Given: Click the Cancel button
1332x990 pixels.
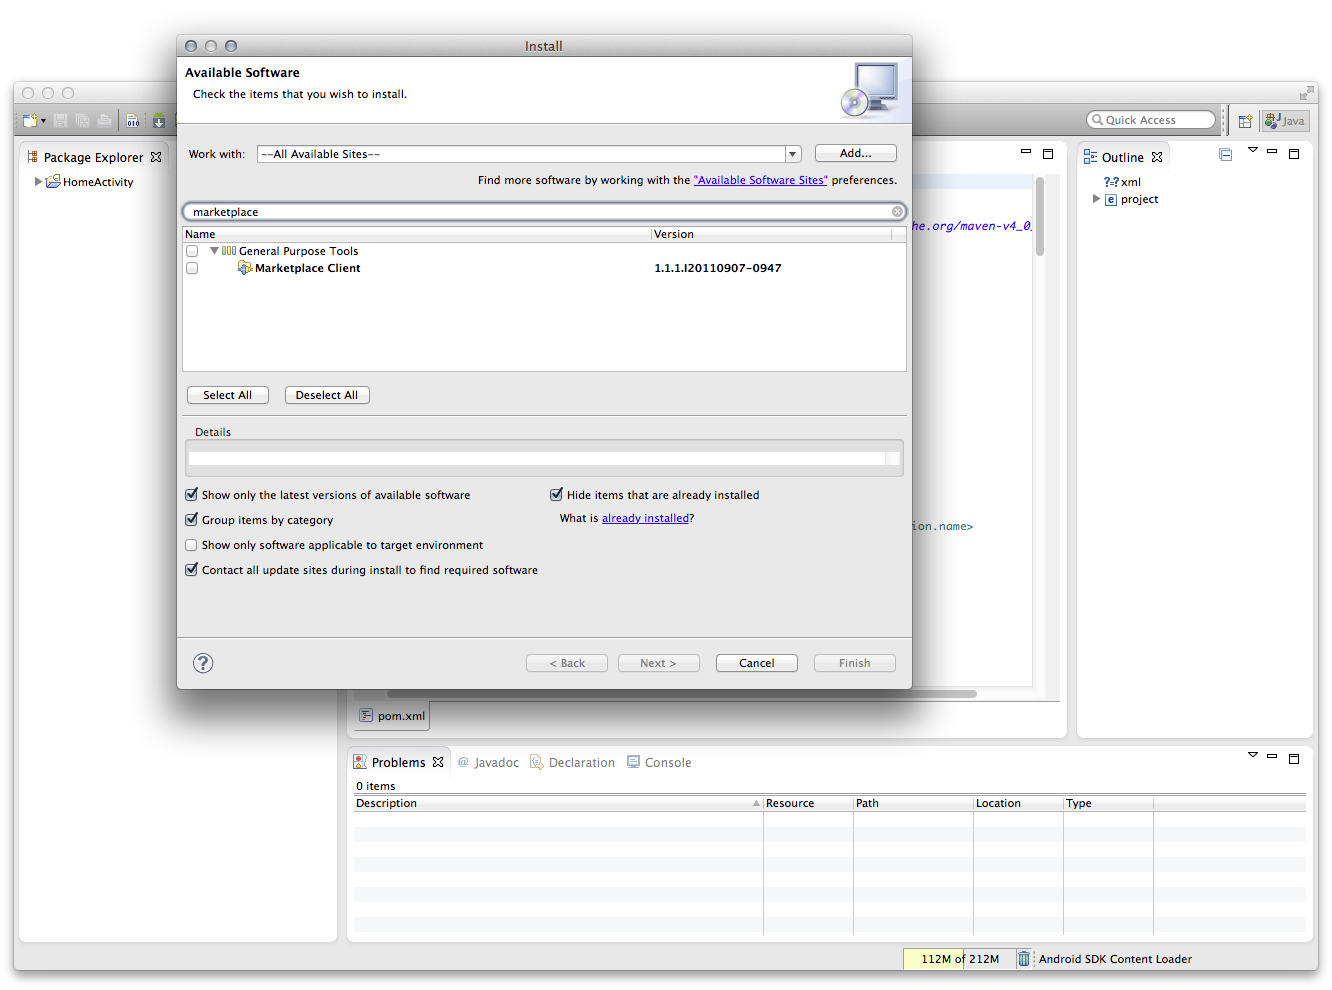Looking at the screenshot, I should pos(756,663).
